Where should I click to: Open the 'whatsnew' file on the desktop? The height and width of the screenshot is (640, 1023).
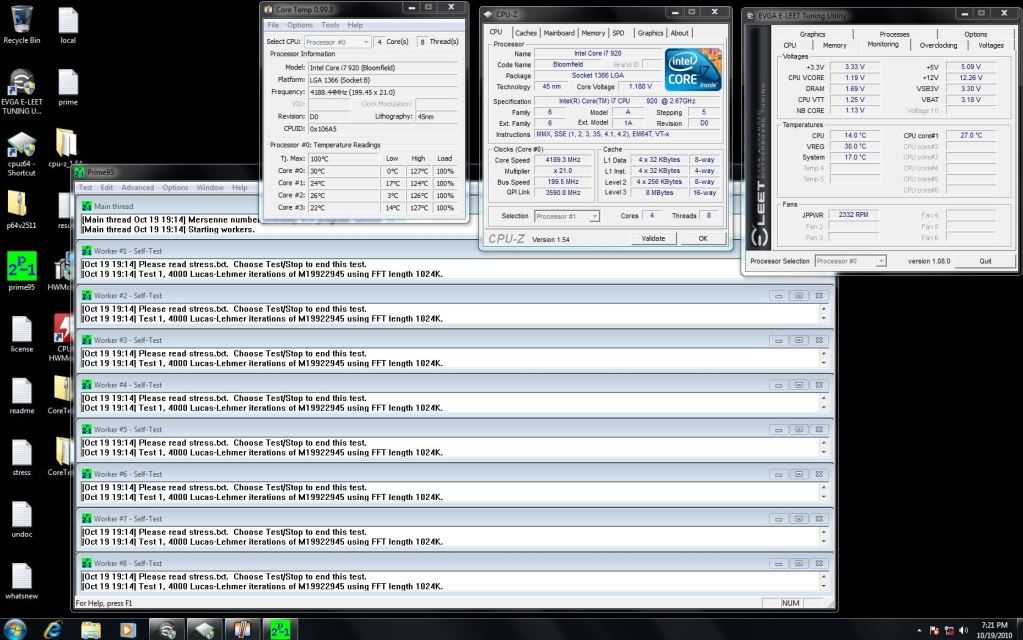click(x=22, y=581)
